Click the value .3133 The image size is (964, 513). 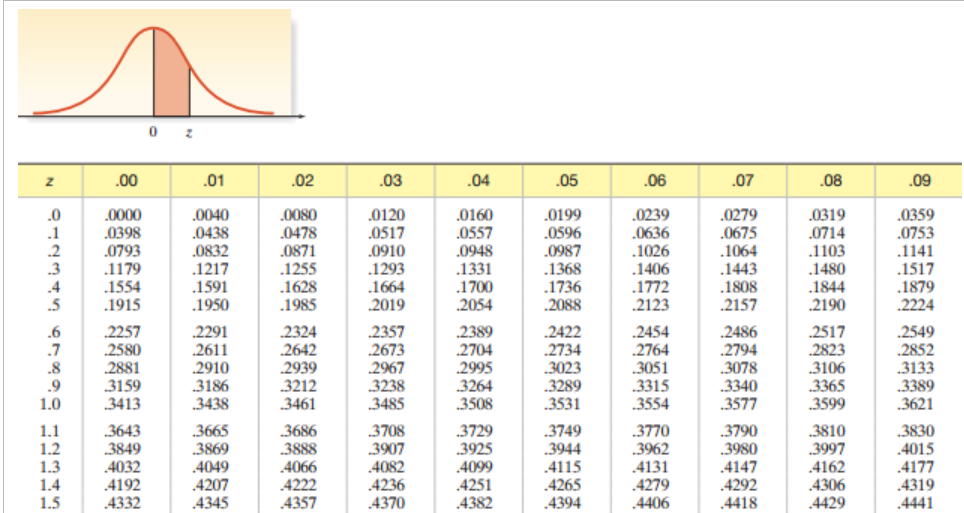point(916,368)
